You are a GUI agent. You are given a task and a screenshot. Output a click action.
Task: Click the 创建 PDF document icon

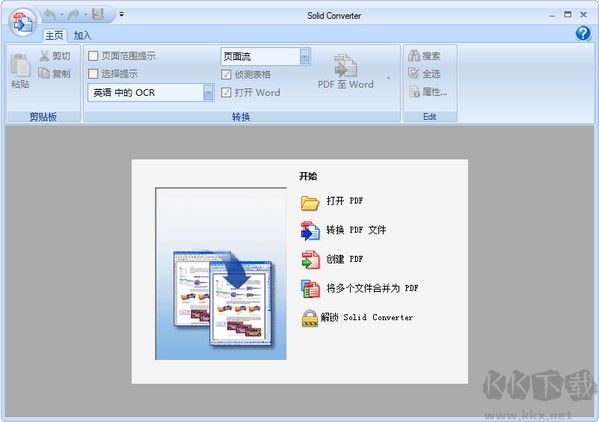[x=310, y=260]
